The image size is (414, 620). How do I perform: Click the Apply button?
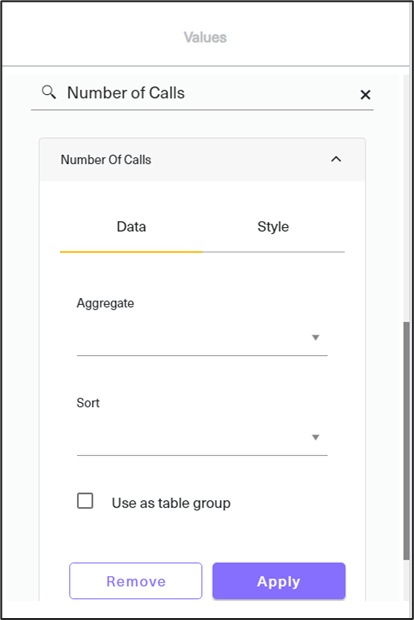click(279, 581)
